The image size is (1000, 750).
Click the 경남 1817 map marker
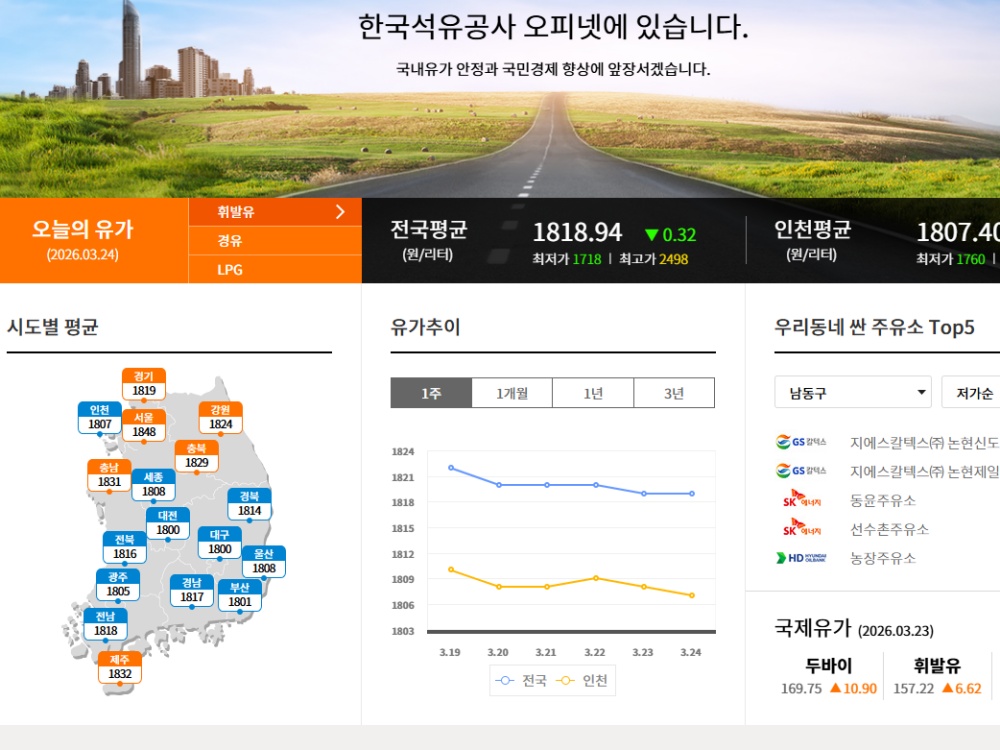tap(192, 590)
